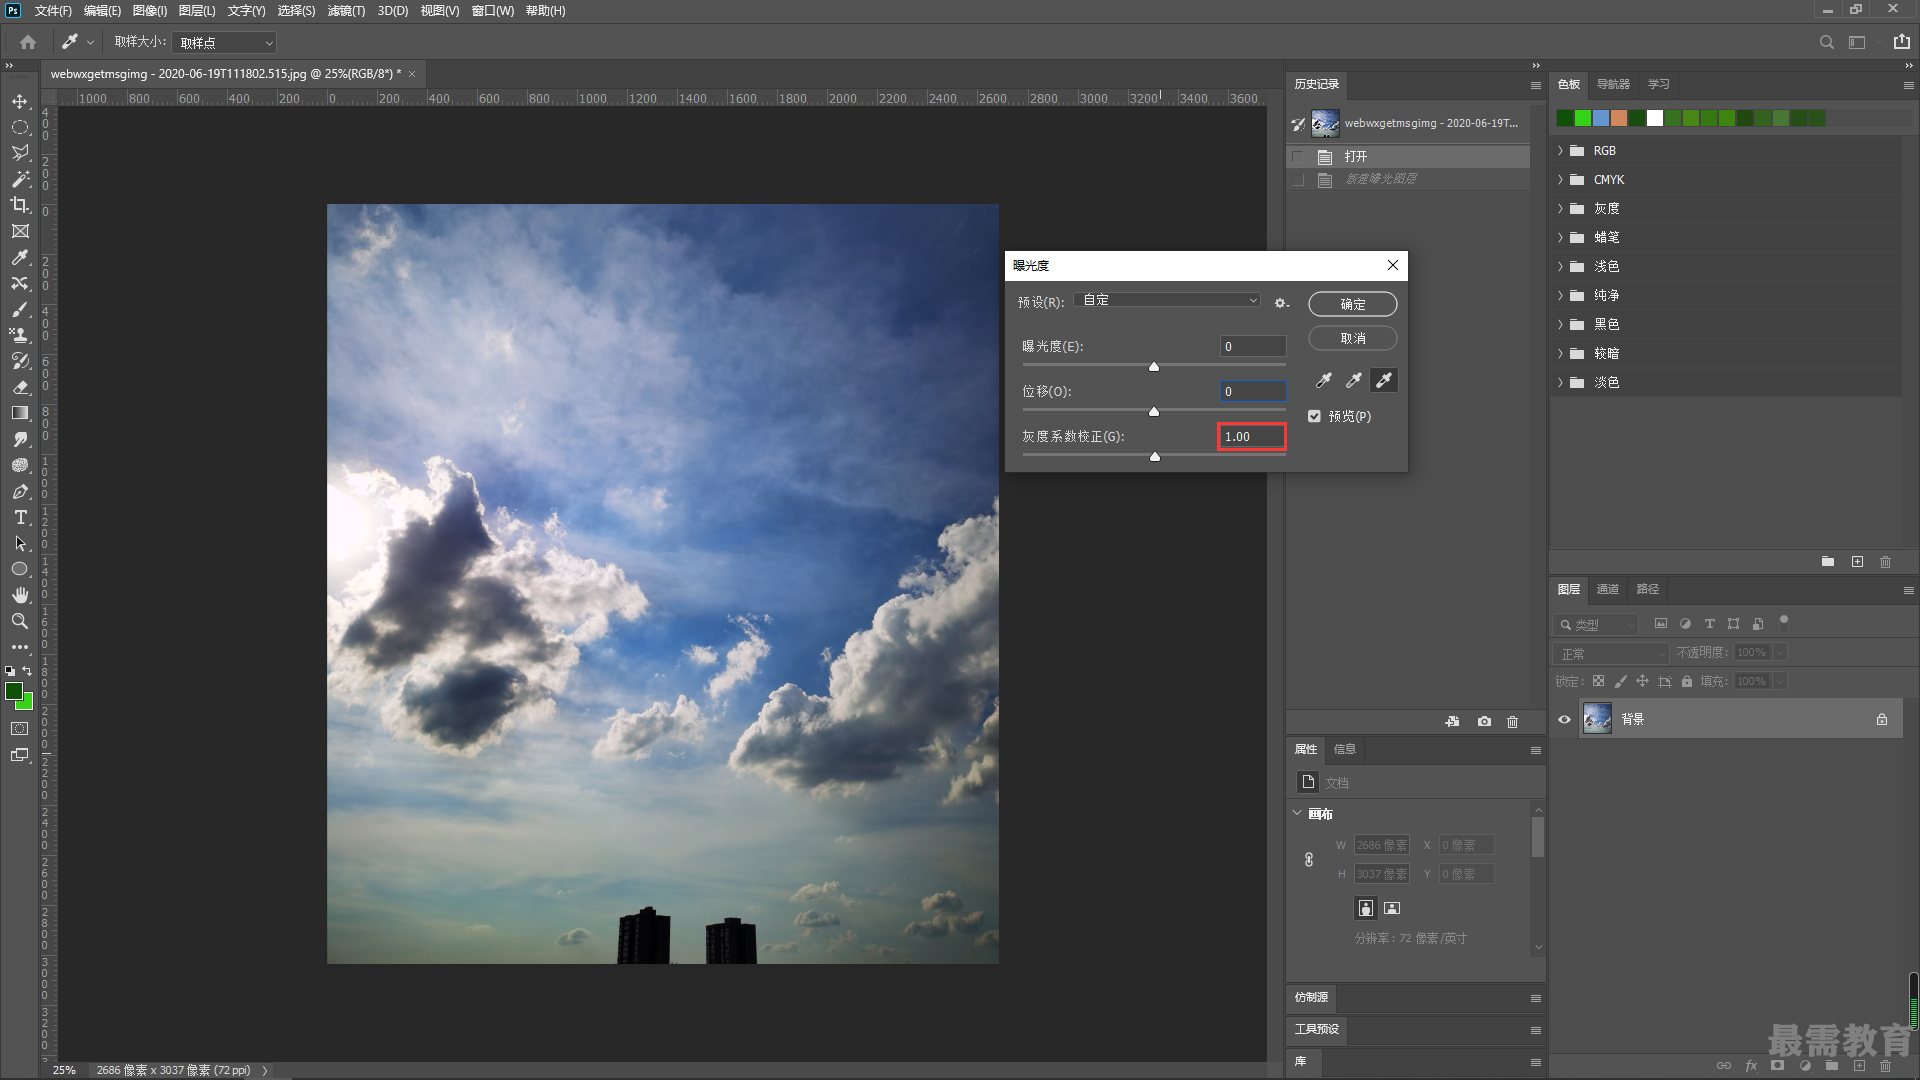Select the Frame tool

click(x=20, y=231)
